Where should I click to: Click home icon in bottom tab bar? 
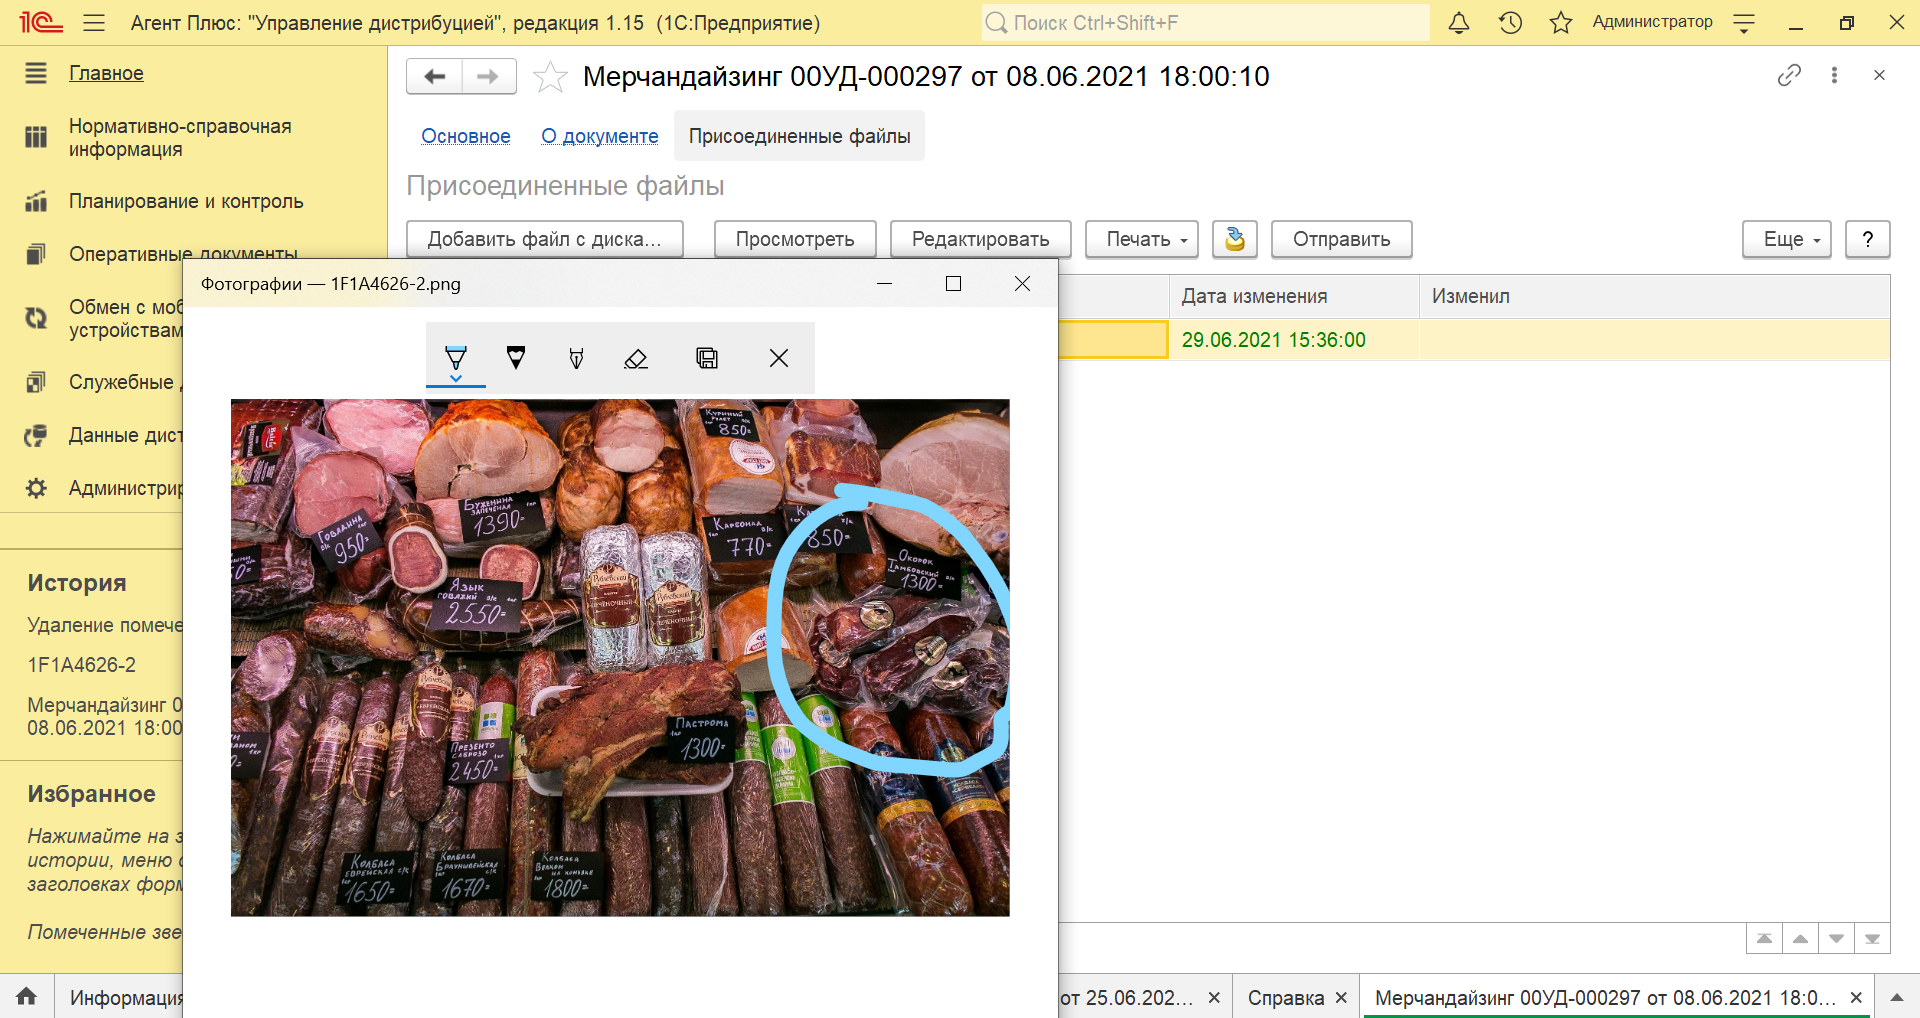coord(27,996)
